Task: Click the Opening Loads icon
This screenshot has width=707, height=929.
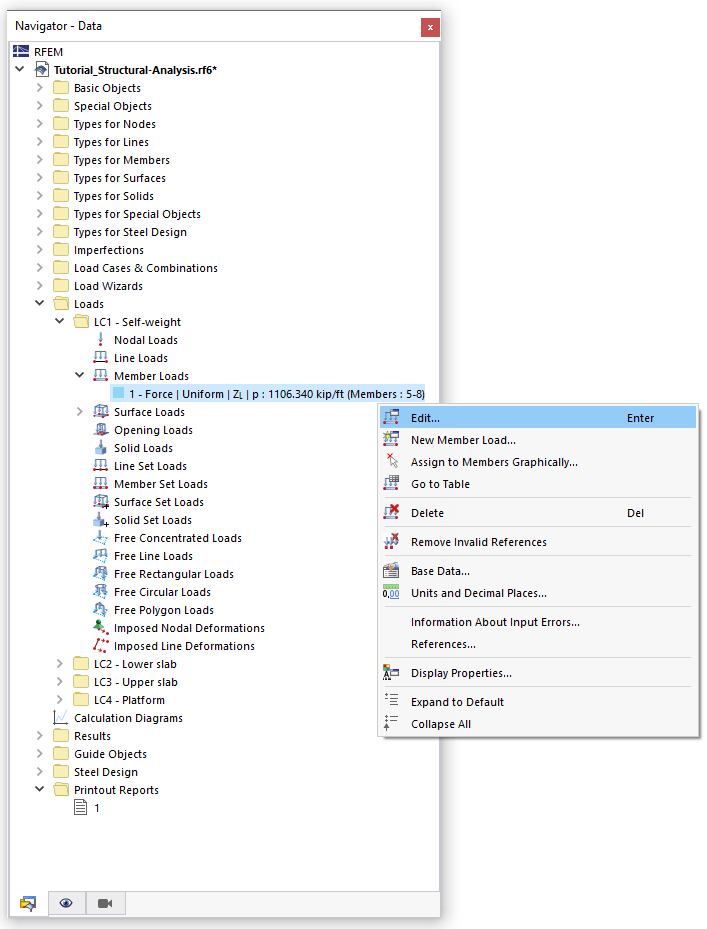Action: coord(101,430)
